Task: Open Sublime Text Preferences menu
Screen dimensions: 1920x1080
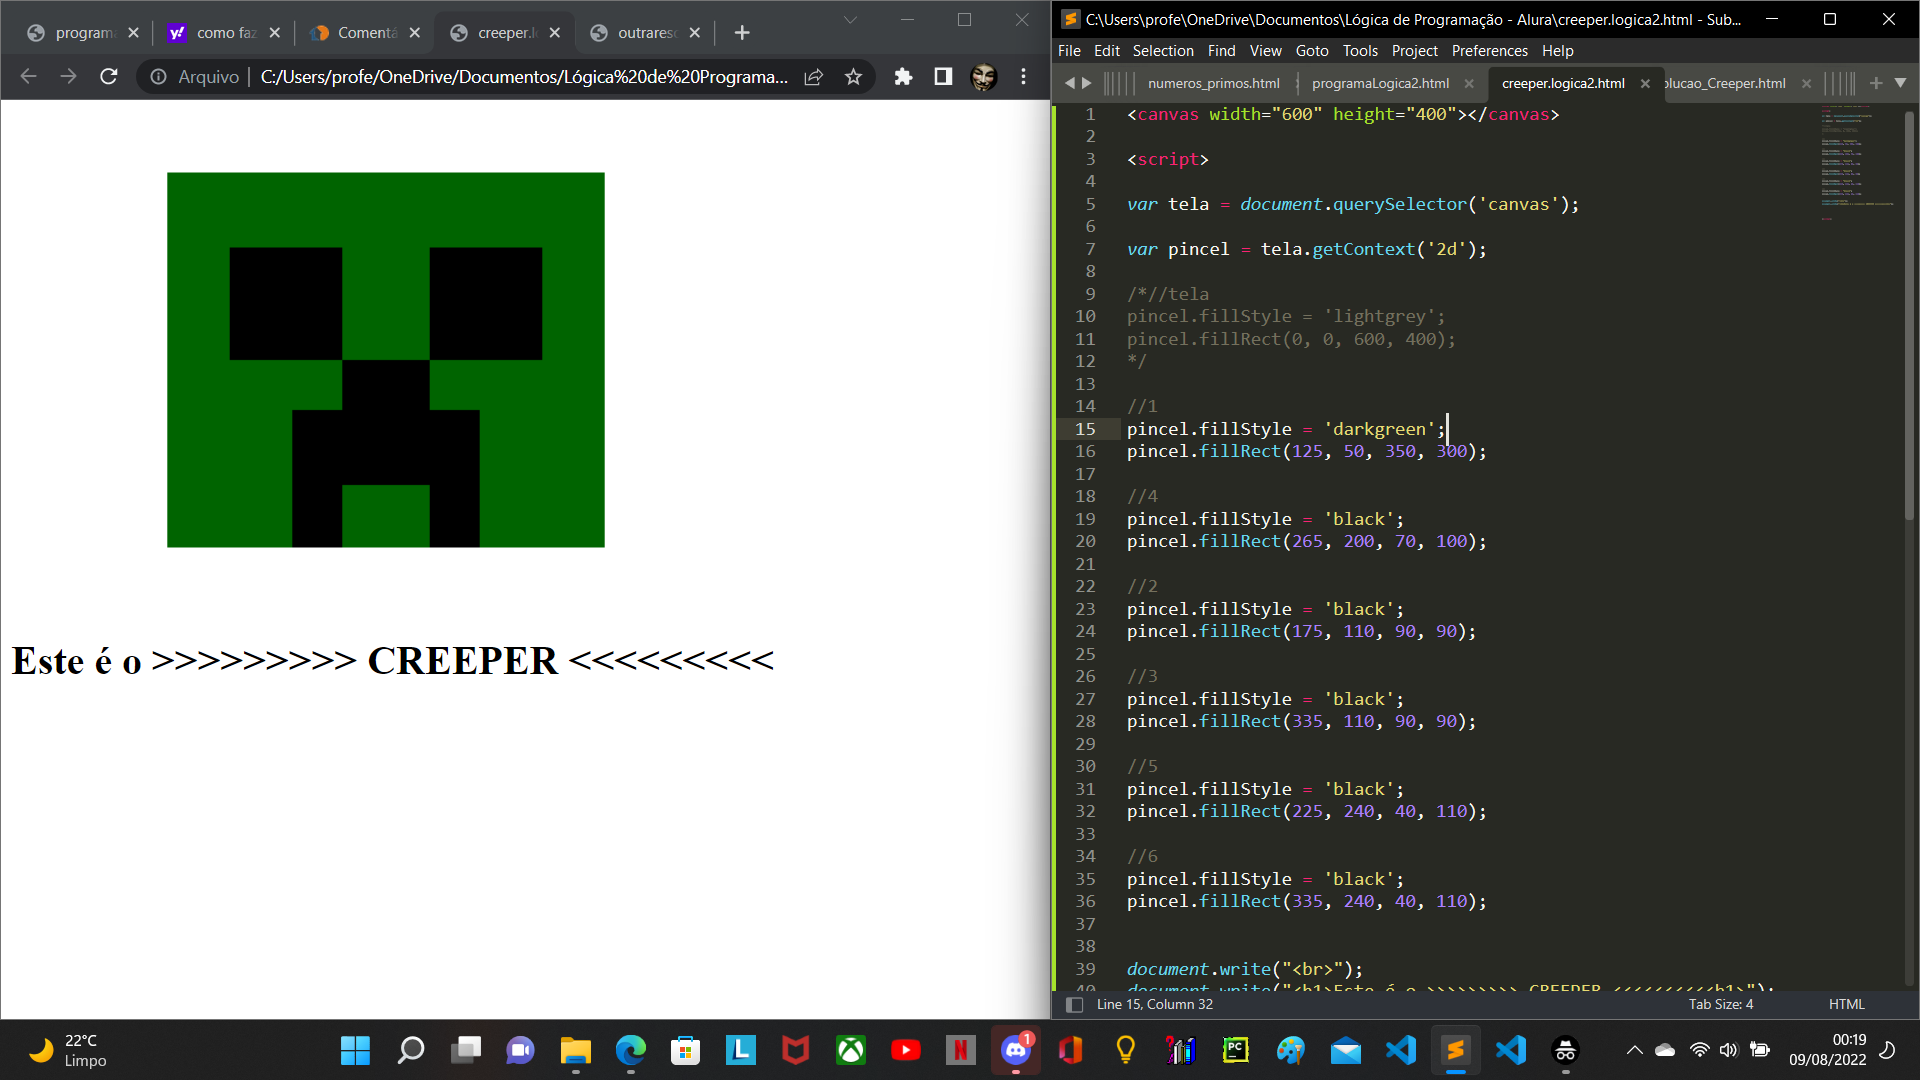Action: pos(1490,51)
